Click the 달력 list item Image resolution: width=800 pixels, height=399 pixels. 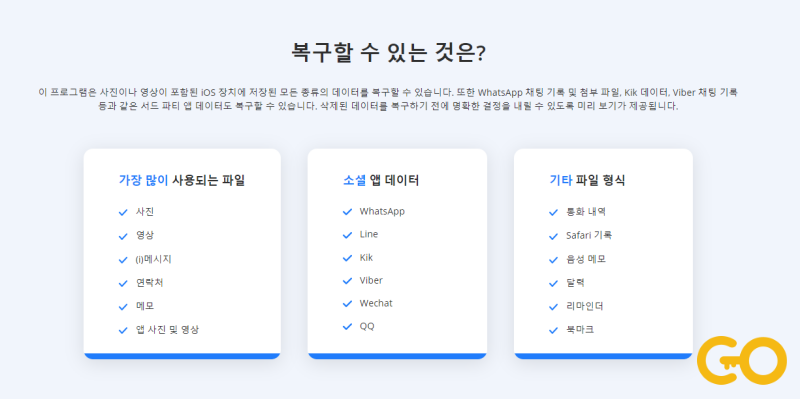(x=575, y=282)
